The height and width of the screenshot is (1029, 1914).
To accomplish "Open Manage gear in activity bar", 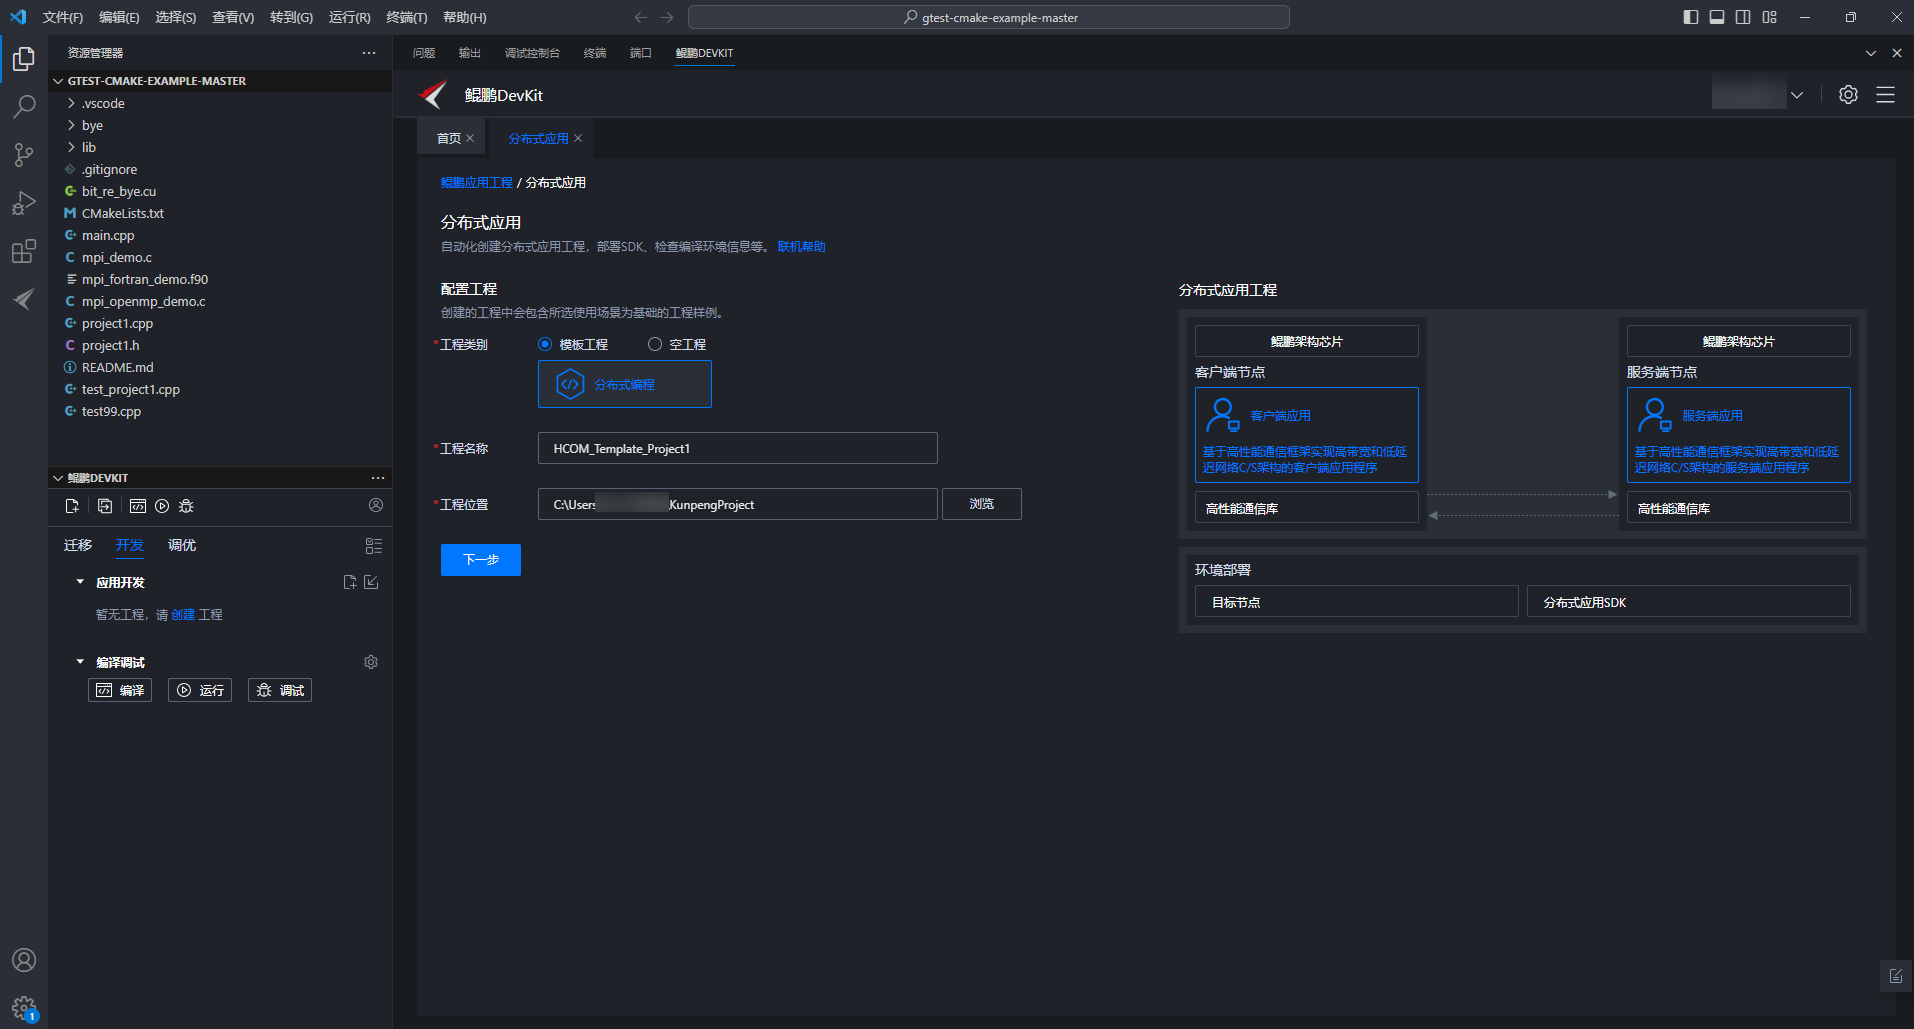I will tap(24, 1008).
